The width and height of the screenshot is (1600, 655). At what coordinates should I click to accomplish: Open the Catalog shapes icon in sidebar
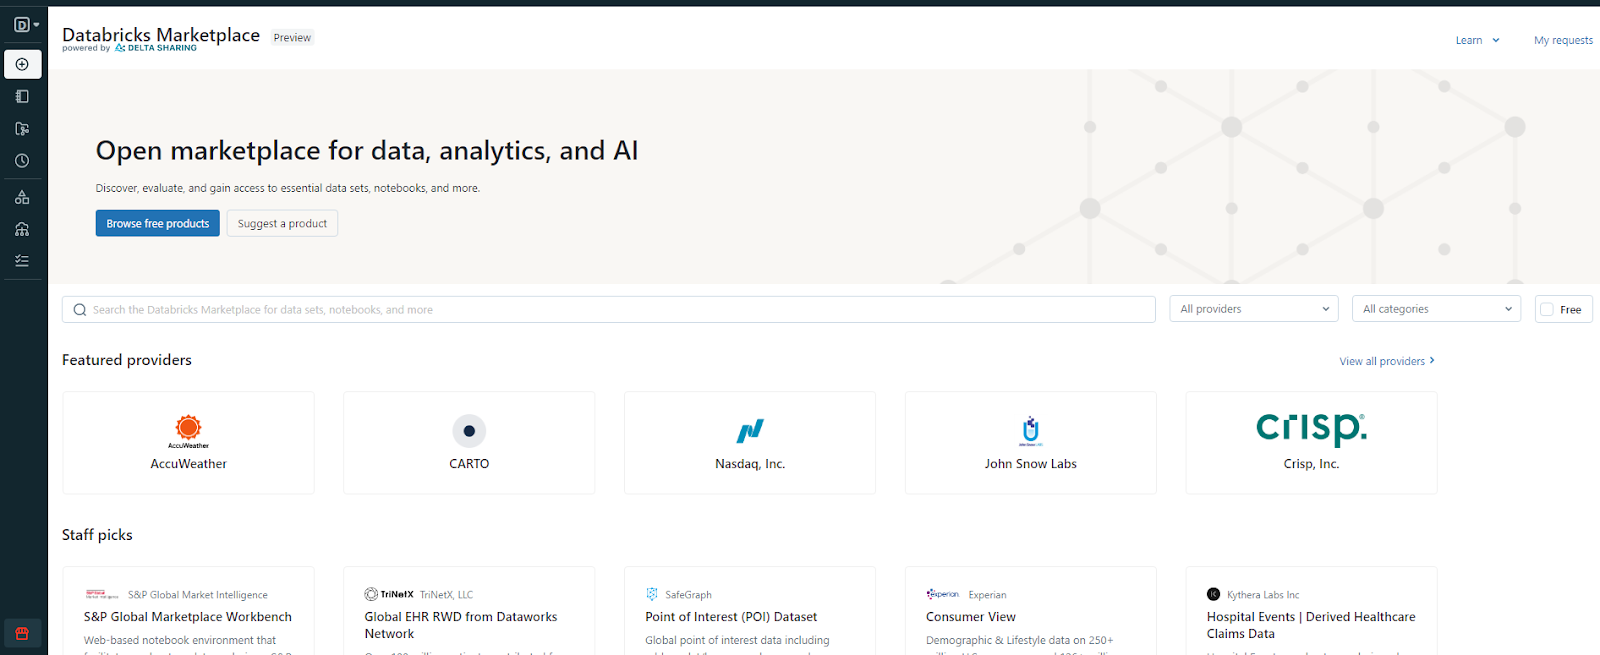[x=22, y=197]
